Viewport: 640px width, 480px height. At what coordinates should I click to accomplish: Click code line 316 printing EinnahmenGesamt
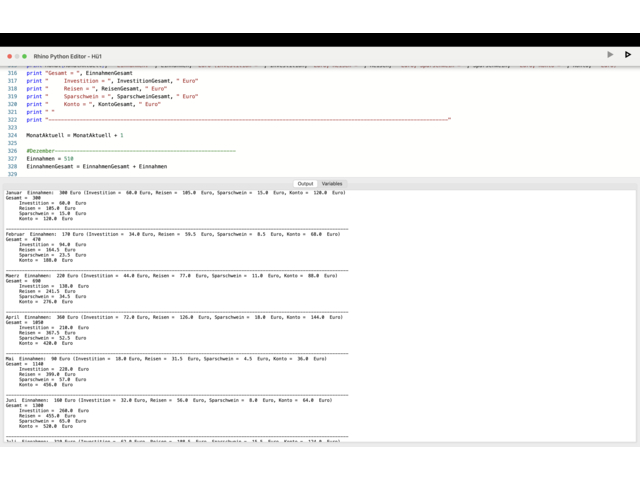(80, 73)
